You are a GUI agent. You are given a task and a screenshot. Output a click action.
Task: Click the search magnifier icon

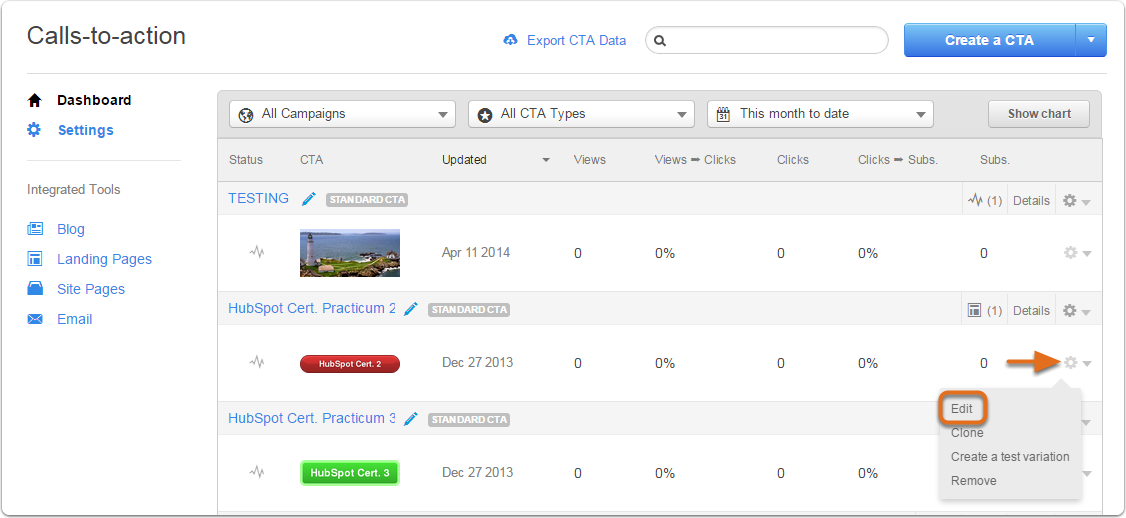(661, 41)
